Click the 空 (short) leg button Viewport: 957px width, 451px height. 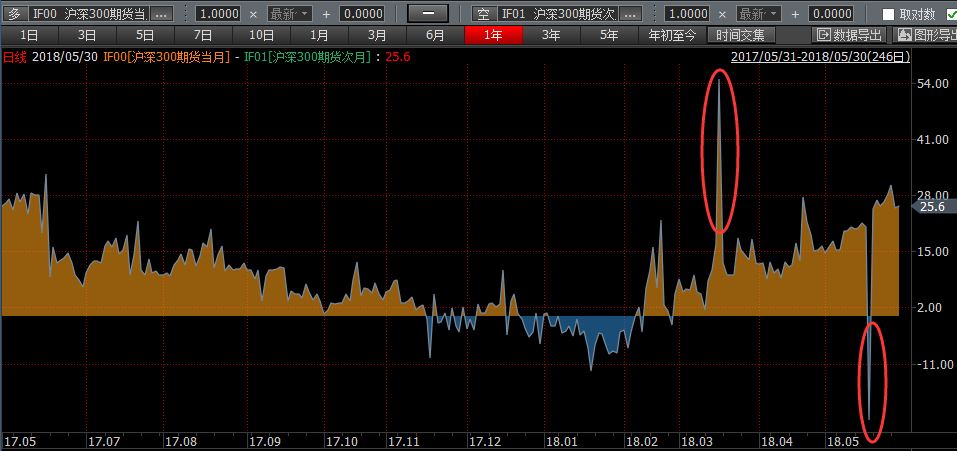coord(483,14)
